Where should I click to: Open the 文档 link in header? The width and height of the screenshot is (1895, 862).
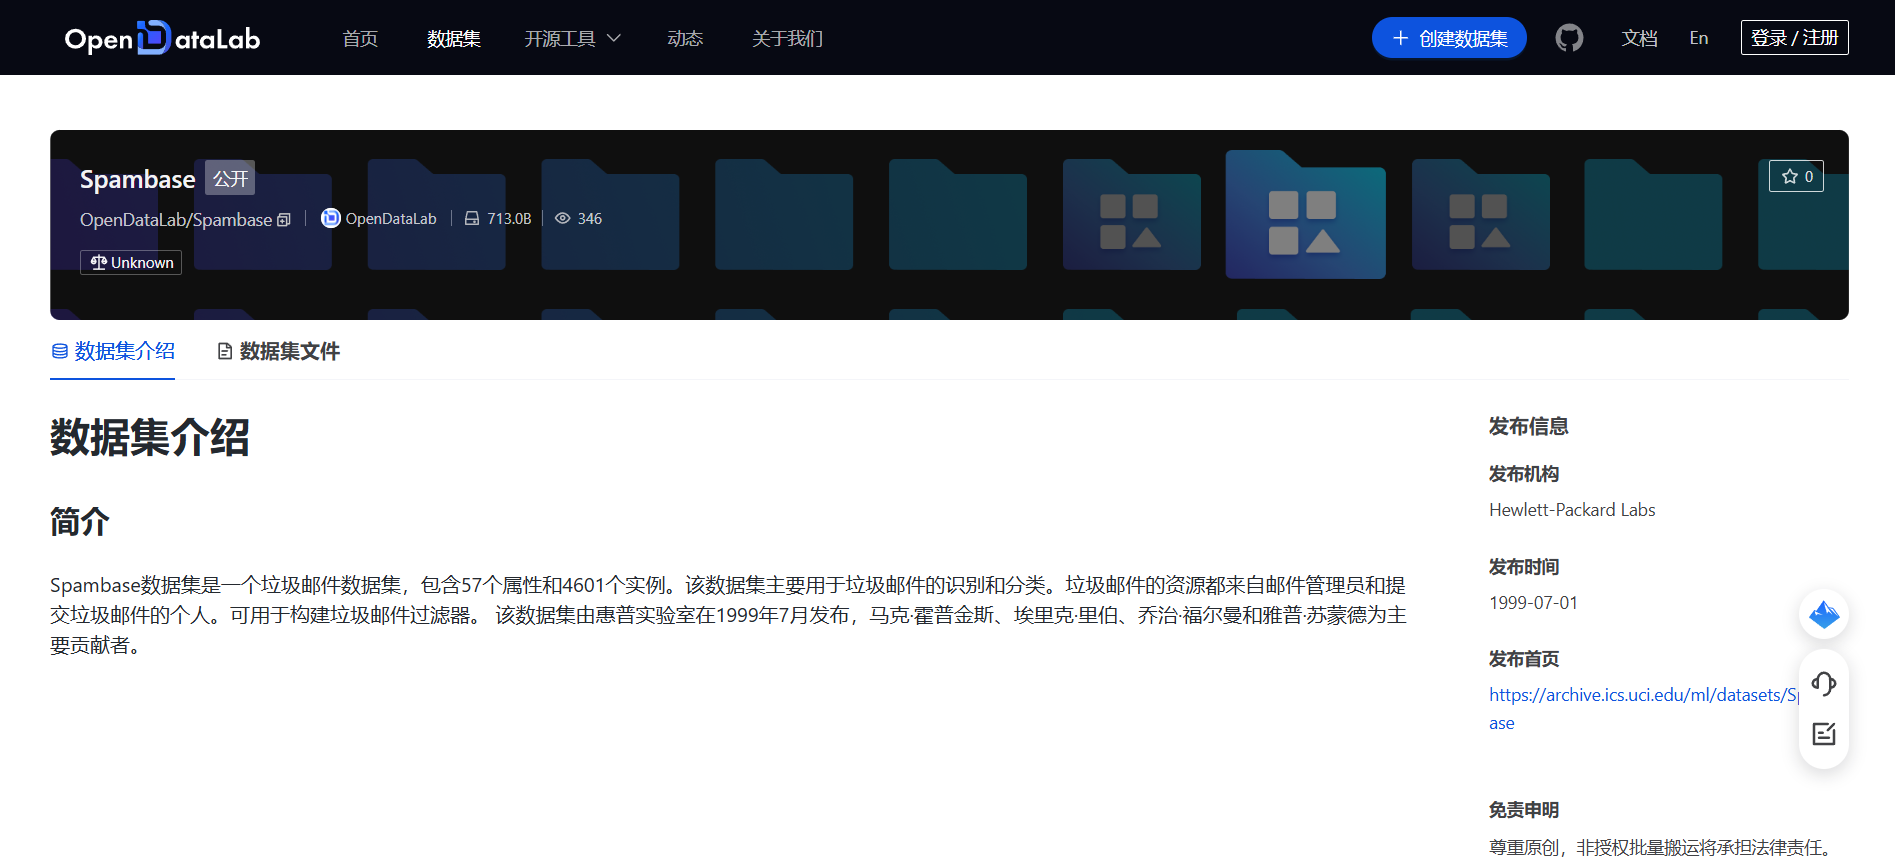click(1639, 38)
